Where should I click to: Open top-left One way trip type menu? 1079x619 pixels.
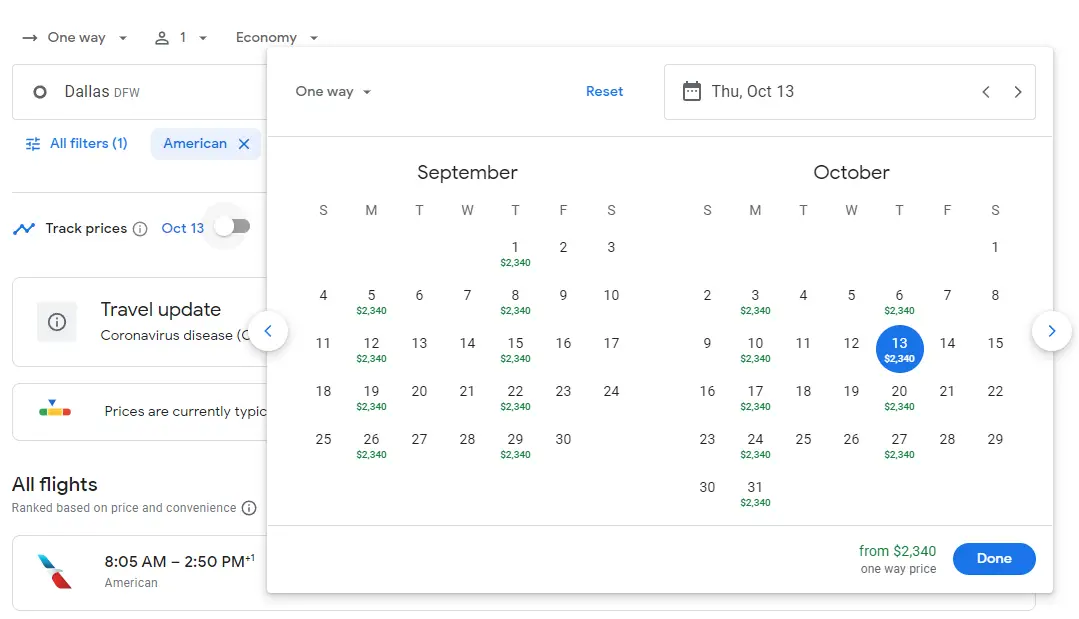[x=76, y=38]
